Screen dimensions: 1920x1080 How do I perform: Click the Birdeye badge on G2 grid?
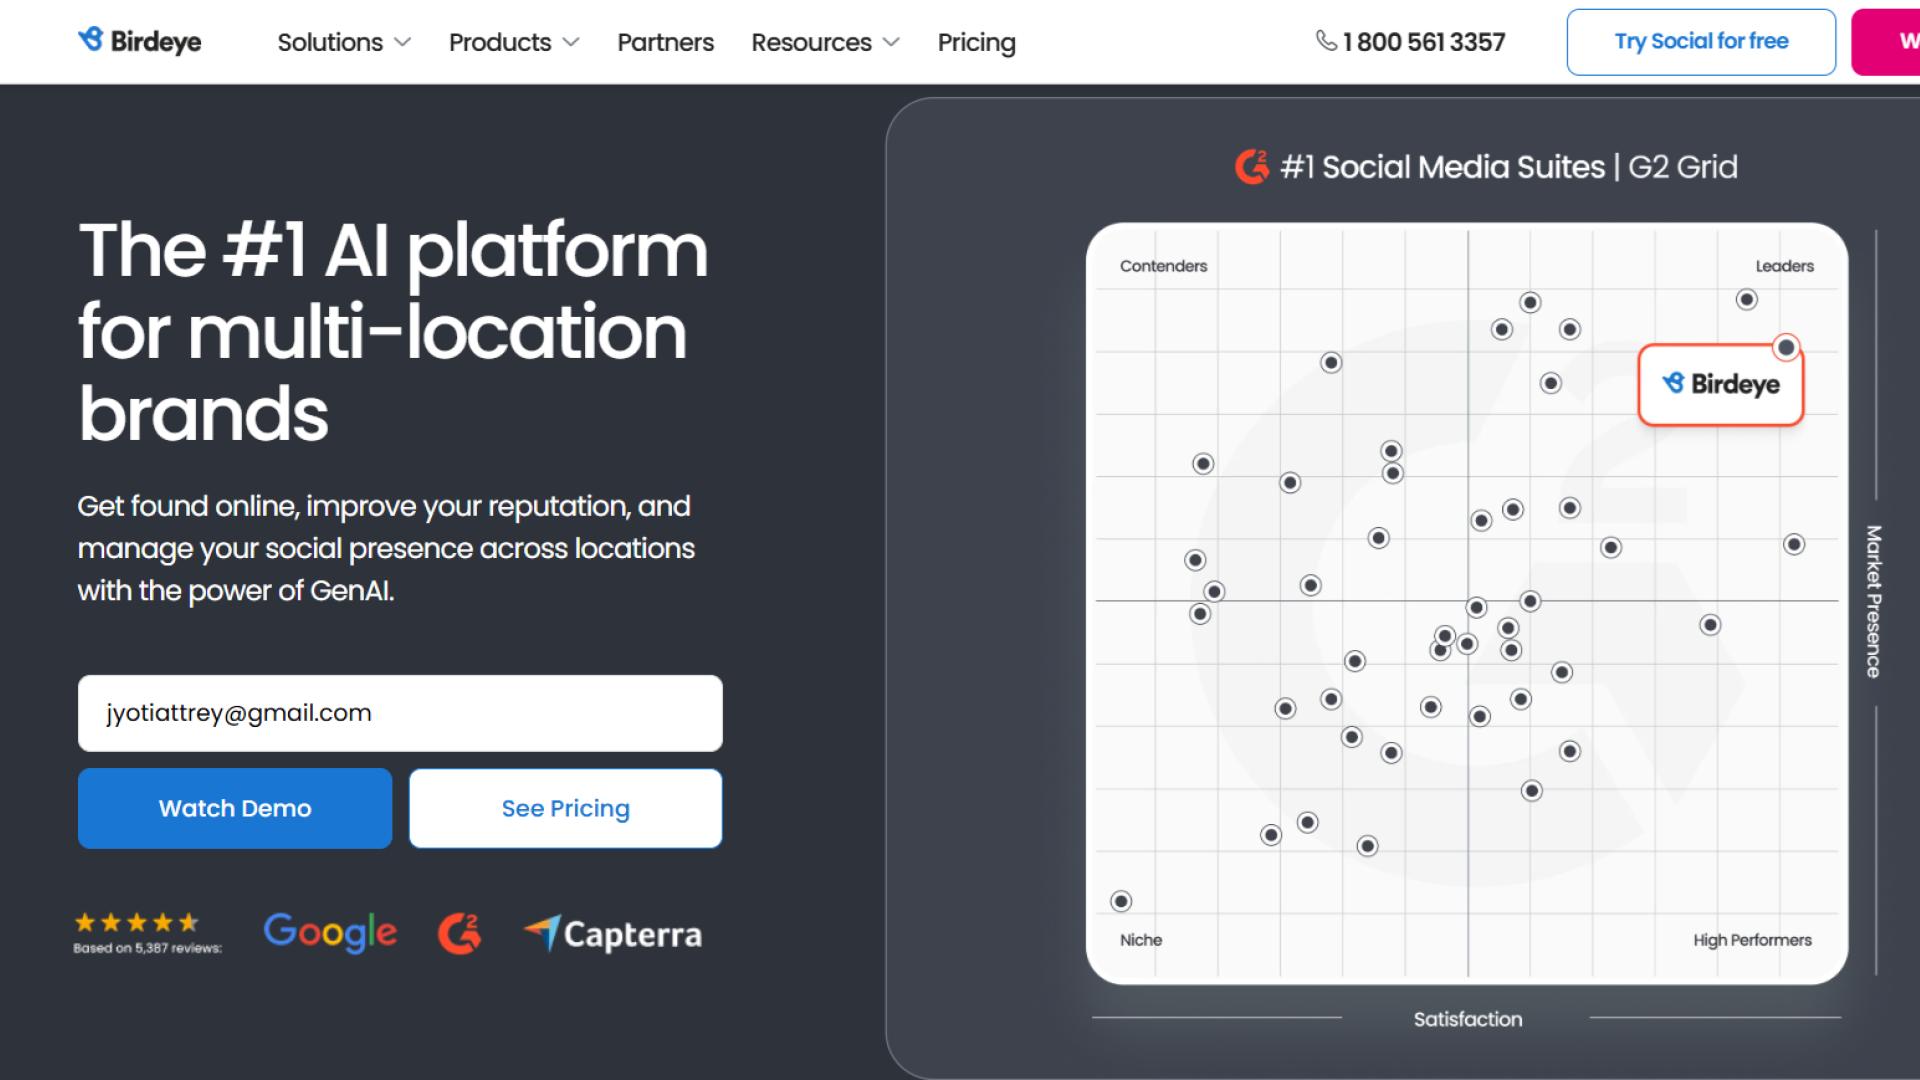(x=1720, y=385)
